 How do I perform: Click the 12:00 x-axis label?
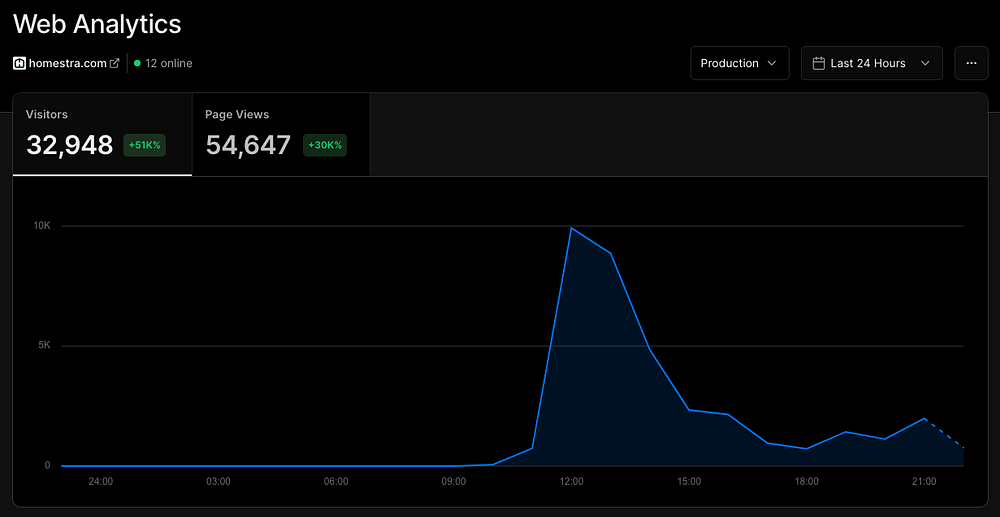571,481
